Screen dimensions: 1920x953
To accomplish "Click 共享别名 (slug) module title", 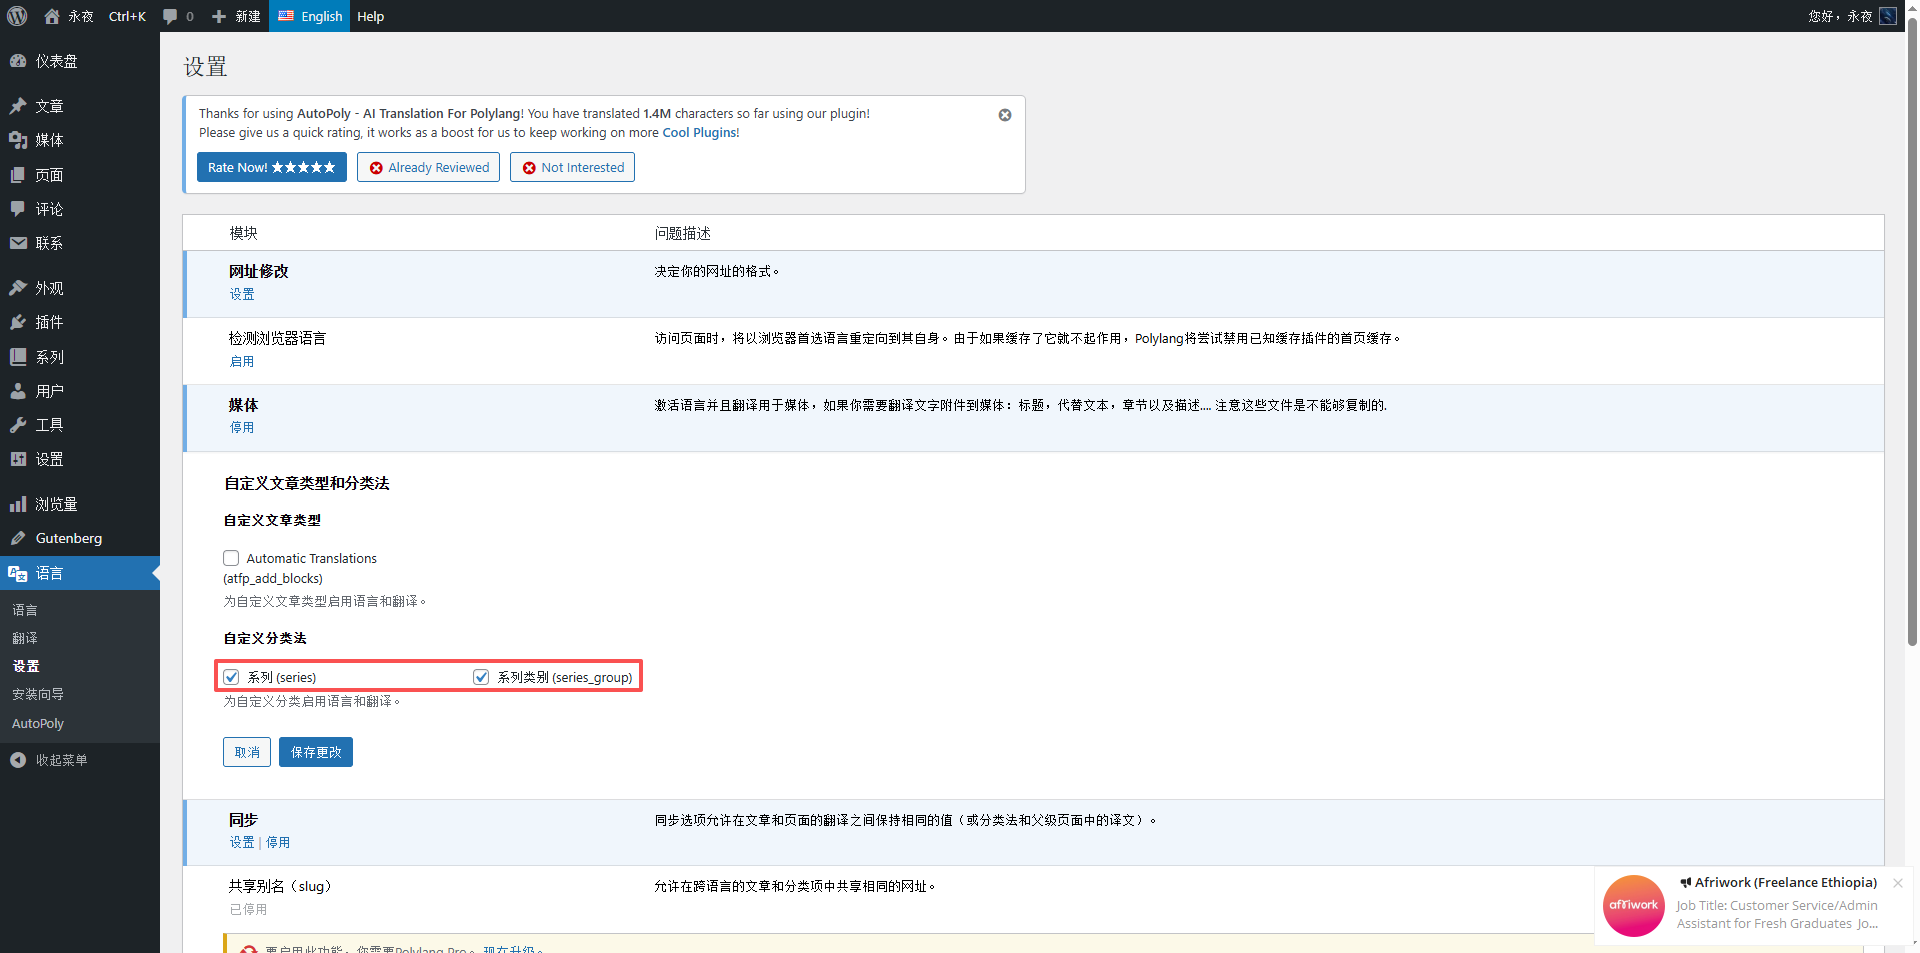I will pyautogui.click(x=280, y=886).
